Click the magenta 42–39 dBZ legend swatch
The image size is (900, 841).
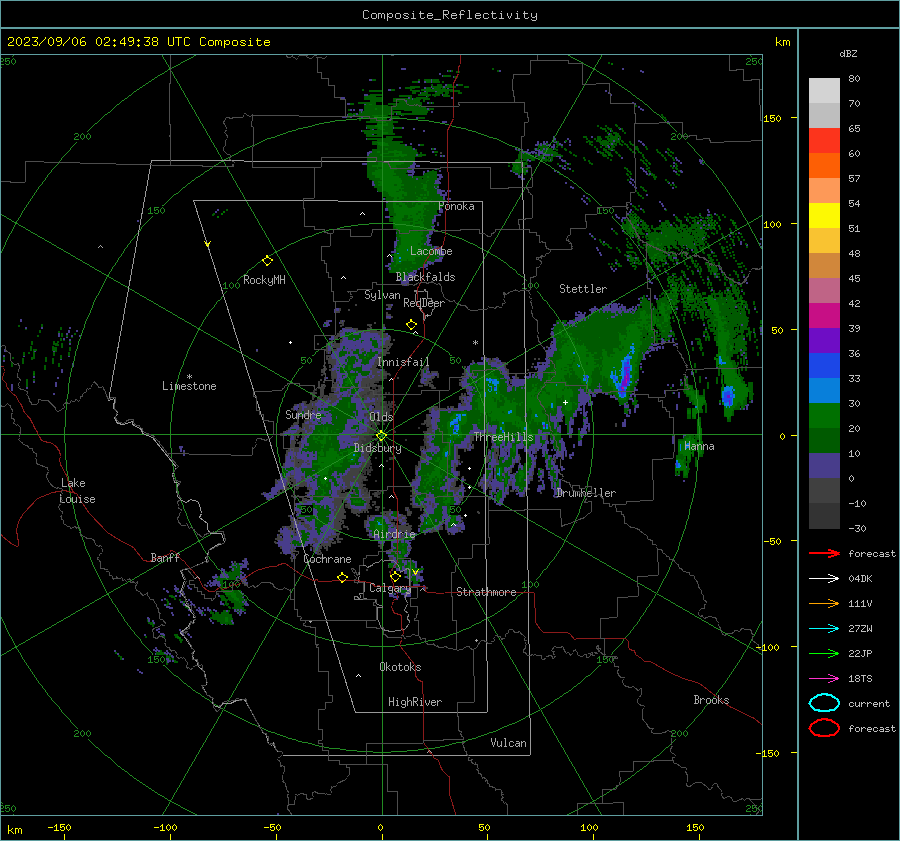pyautogui.click(x=824, y=316)
